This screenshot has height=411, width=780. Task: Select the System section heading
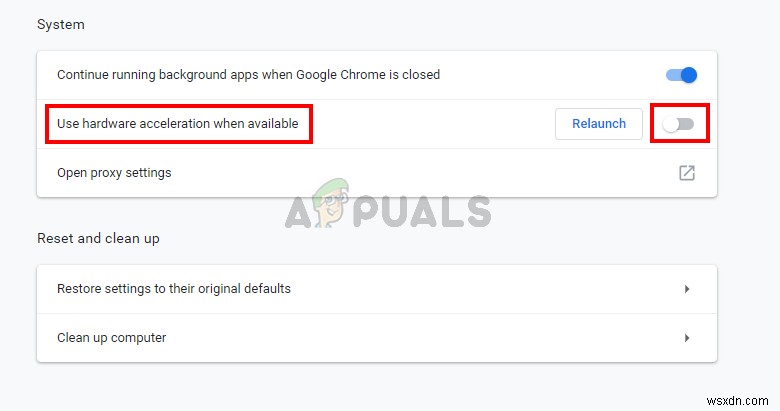61,24
